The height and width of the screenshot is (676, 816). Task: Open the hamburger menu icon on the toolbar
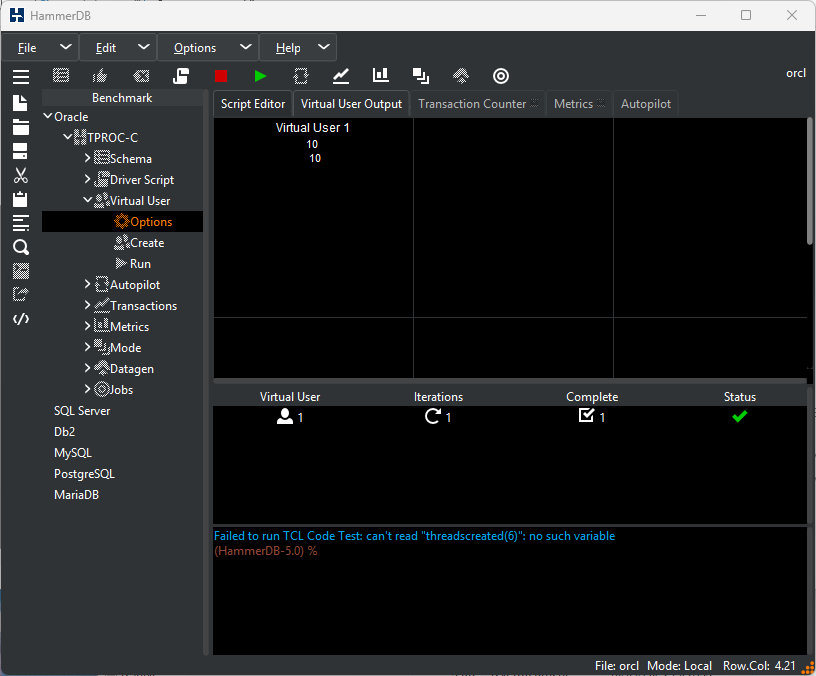coord(20,76)
